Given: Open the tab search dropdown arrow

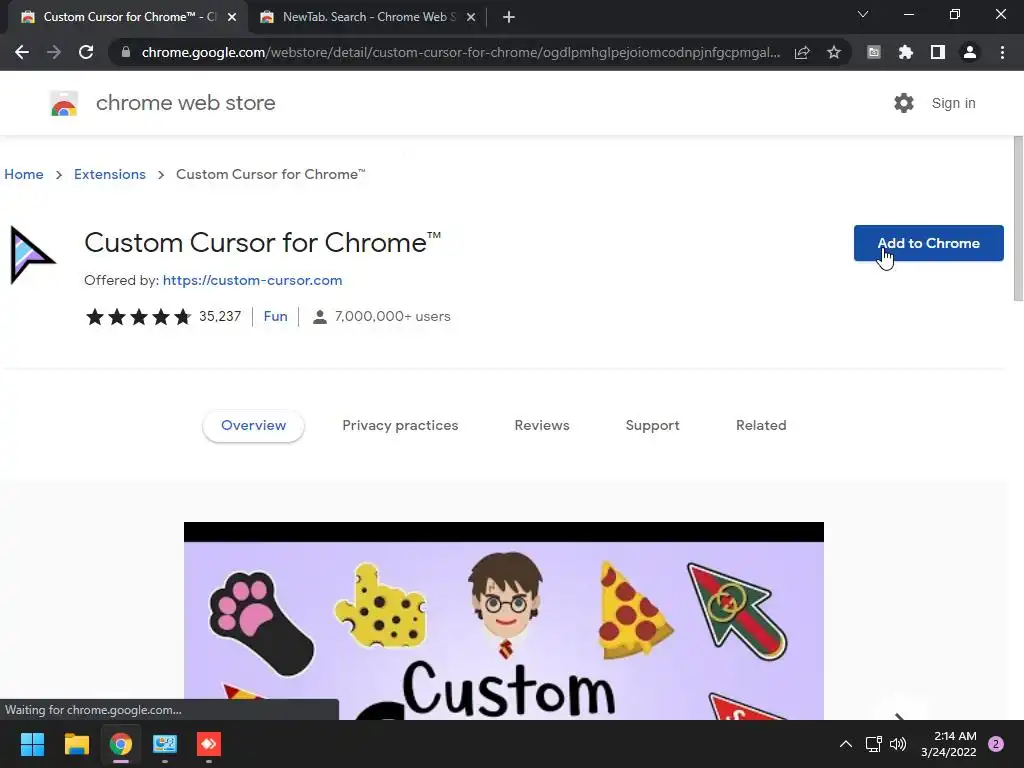Looking at the screenshot, I should point(863,14).
